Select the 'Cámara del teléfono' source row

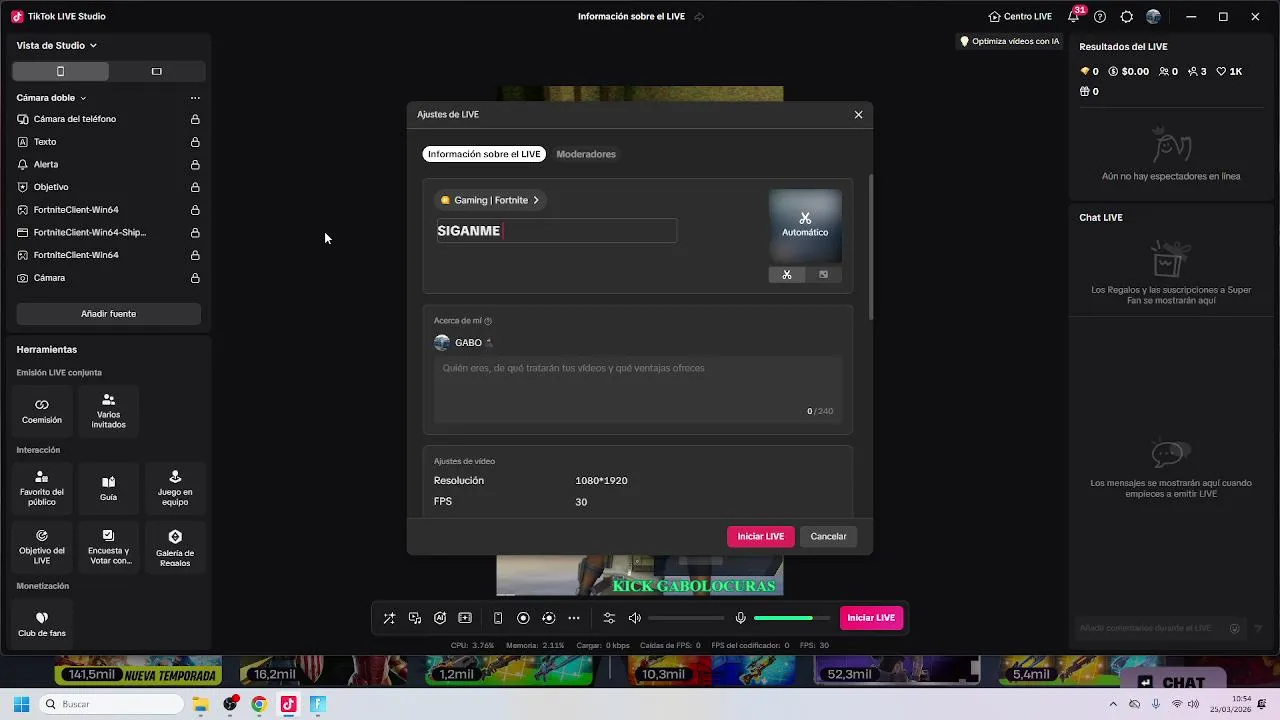[x=108, y=119]
